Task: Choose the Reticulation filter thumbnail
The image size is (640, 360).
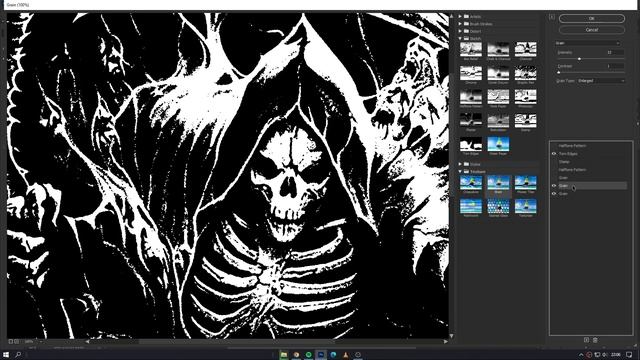Action: [498, 120]
